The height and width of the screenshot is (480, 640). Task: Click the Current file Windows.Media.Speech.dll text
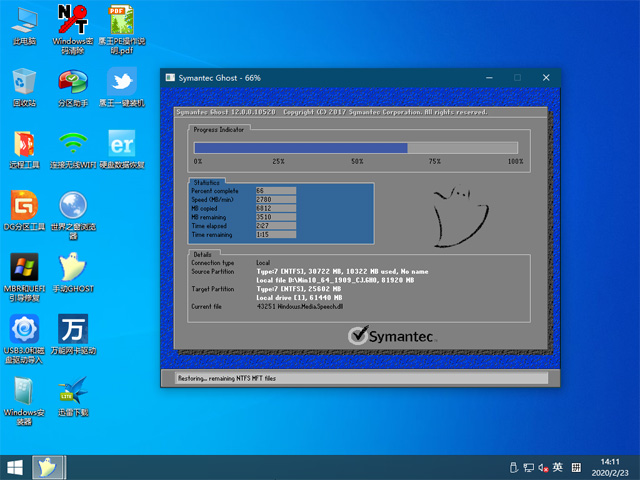[300, 307]
